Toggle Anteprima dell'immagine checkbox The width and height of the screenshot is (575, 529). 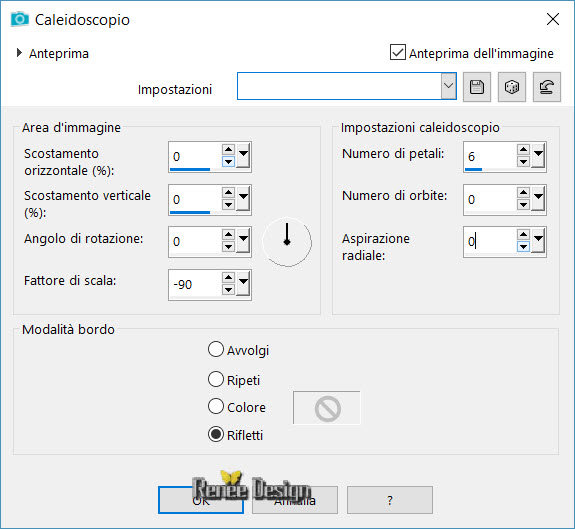point(398,52)
